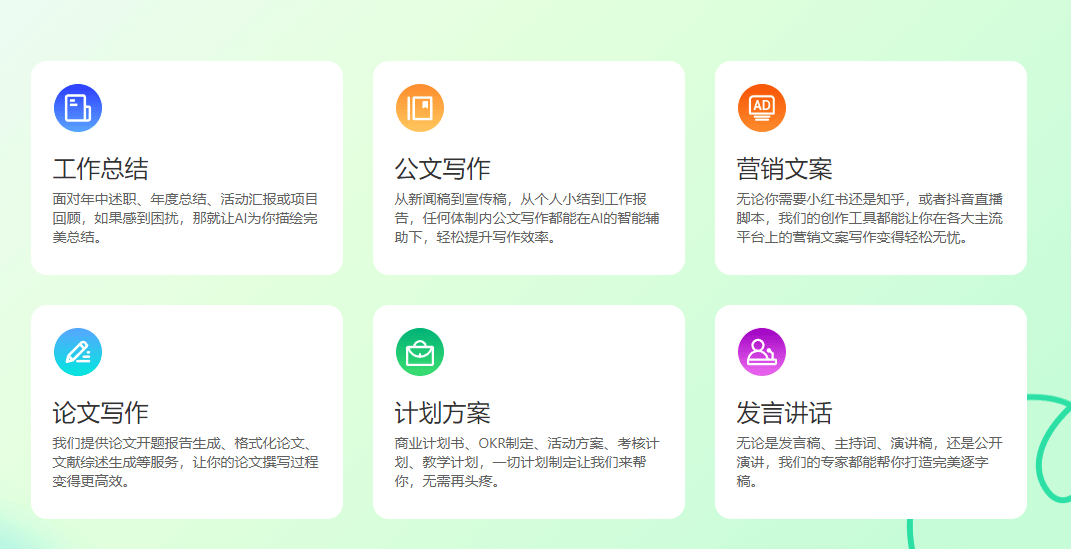The width and height of the screenshot is (1071, 549).
Task: Click the cyan pencil icon for 论文写作
Action: (x=78, y=352)
